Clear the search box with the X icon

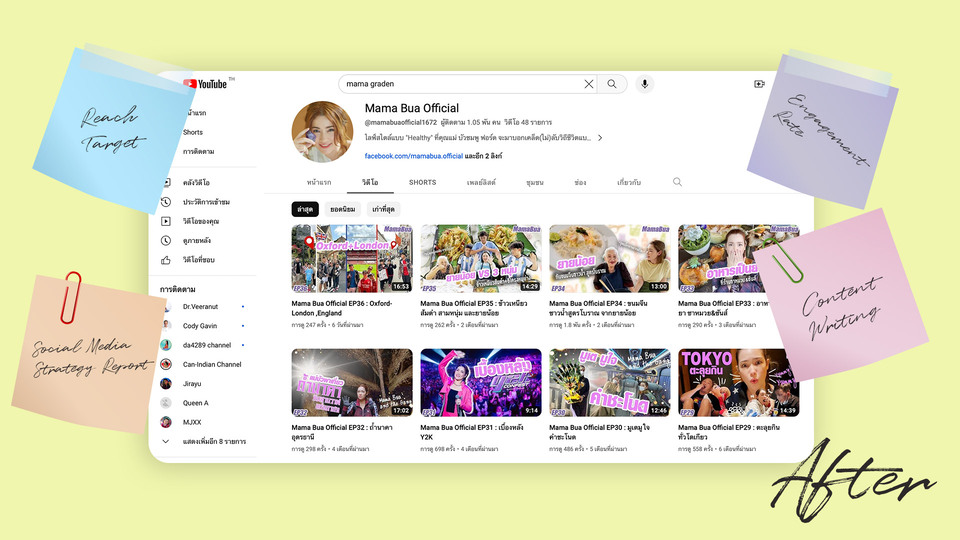coord(589,84)
